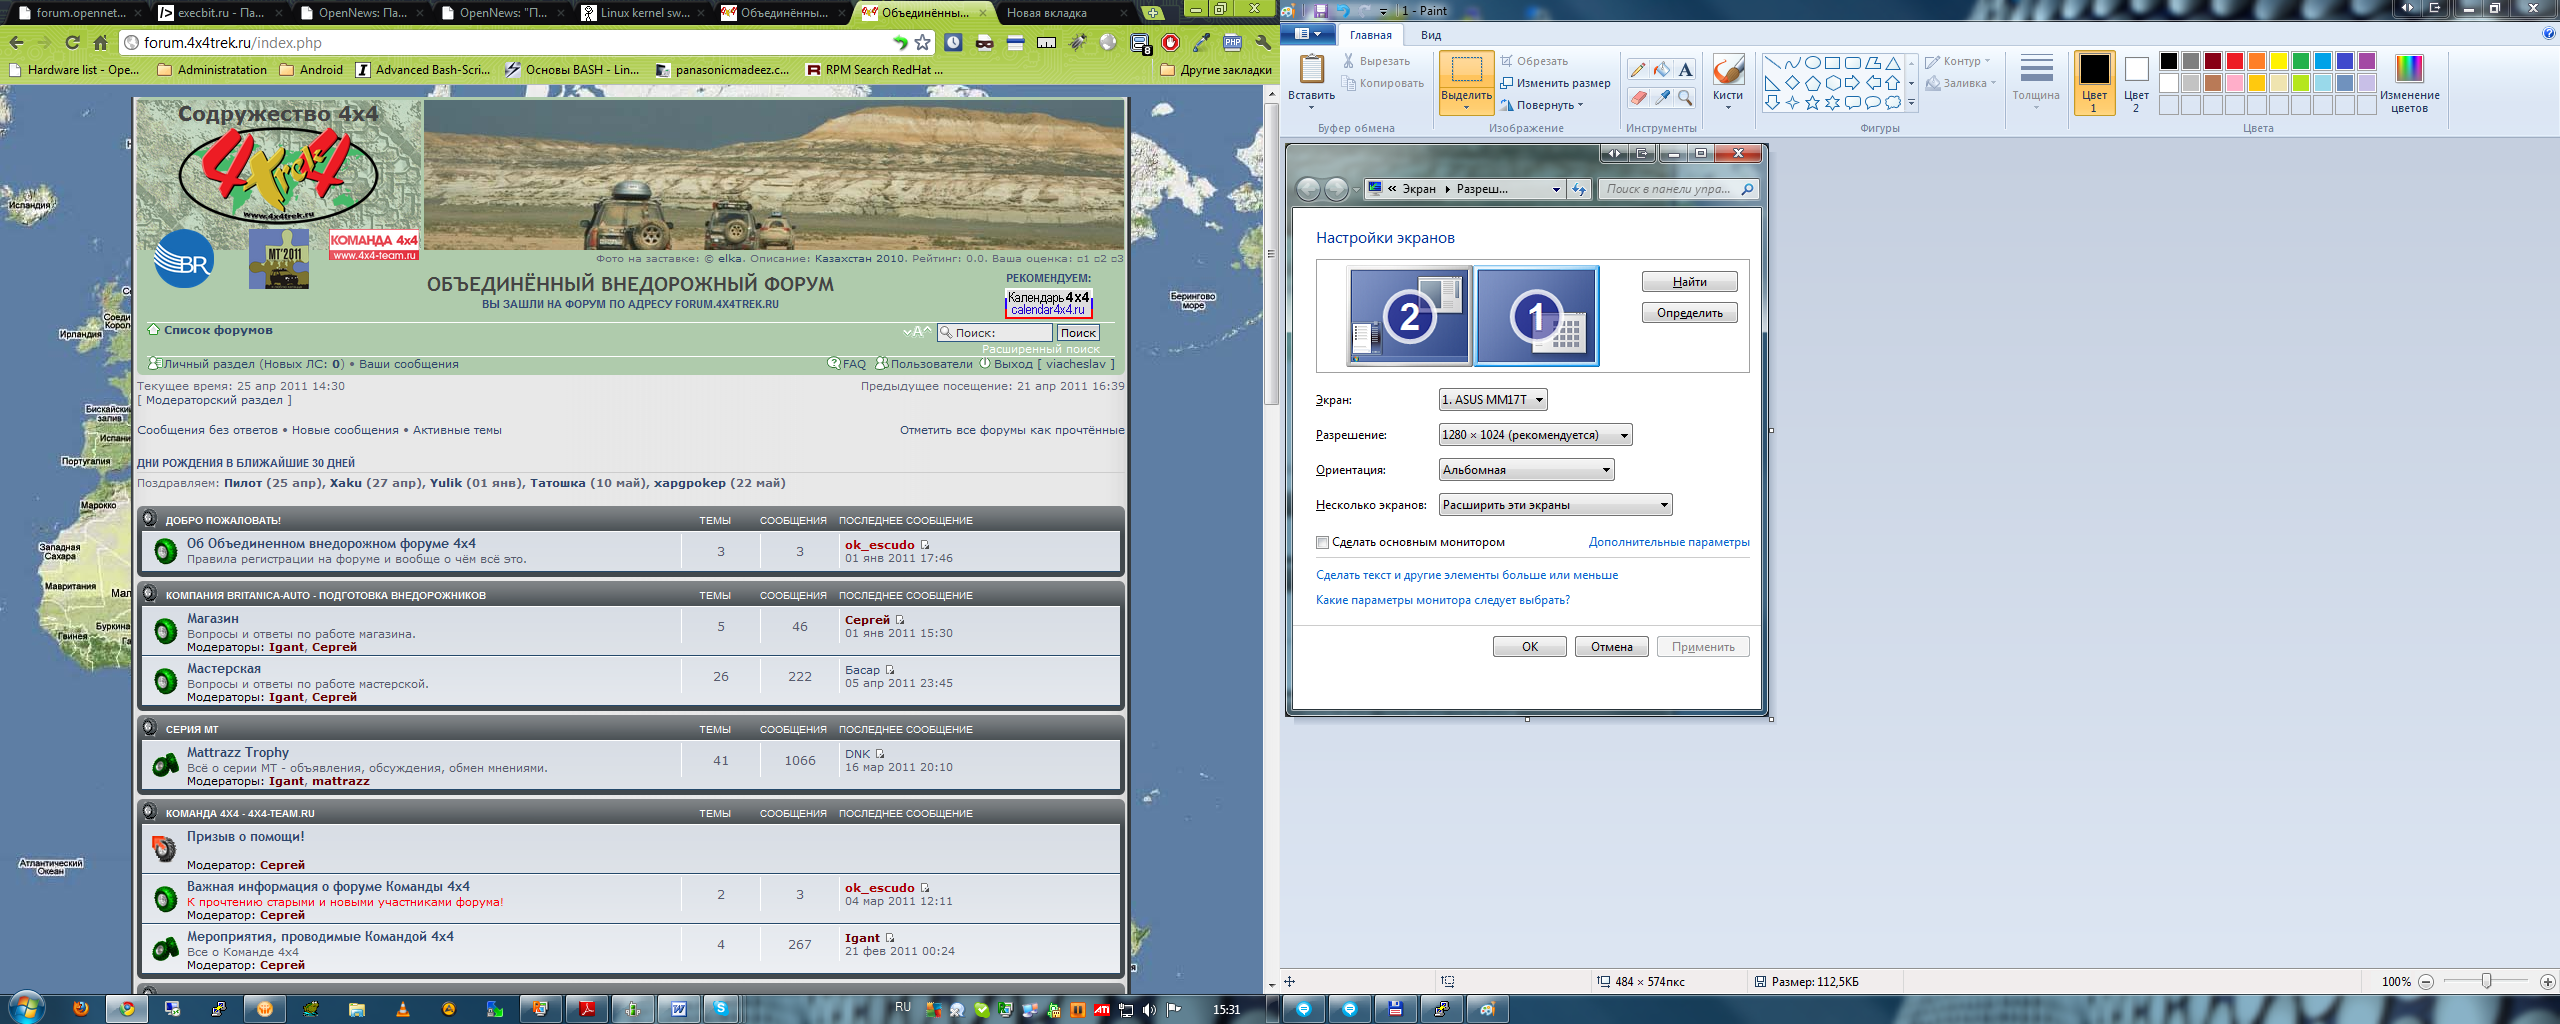Screen dimensions: 2560x1024
Task: Select the Magnifier tool in Paint
Action: (1685, 97)
